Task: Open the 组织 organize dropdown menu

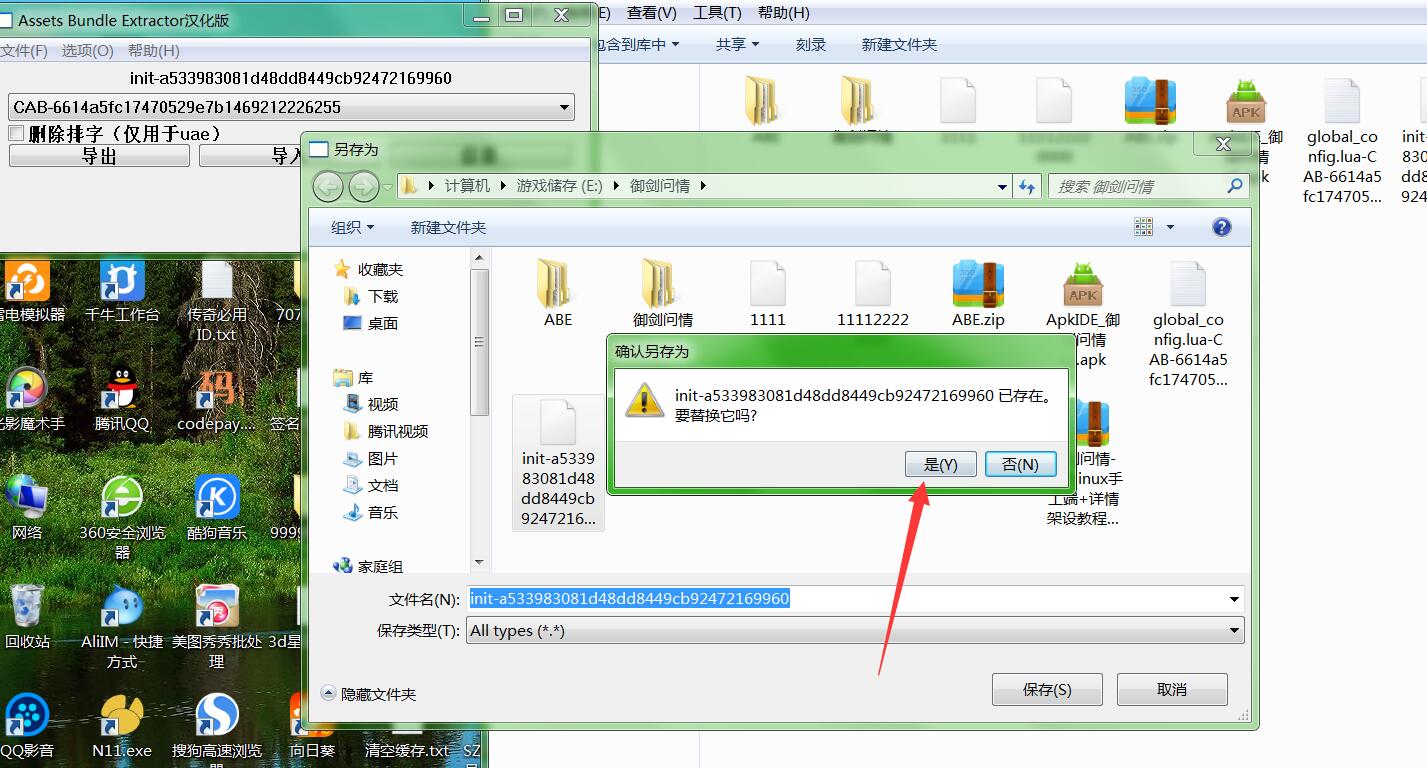Action: tap(353, 227)
